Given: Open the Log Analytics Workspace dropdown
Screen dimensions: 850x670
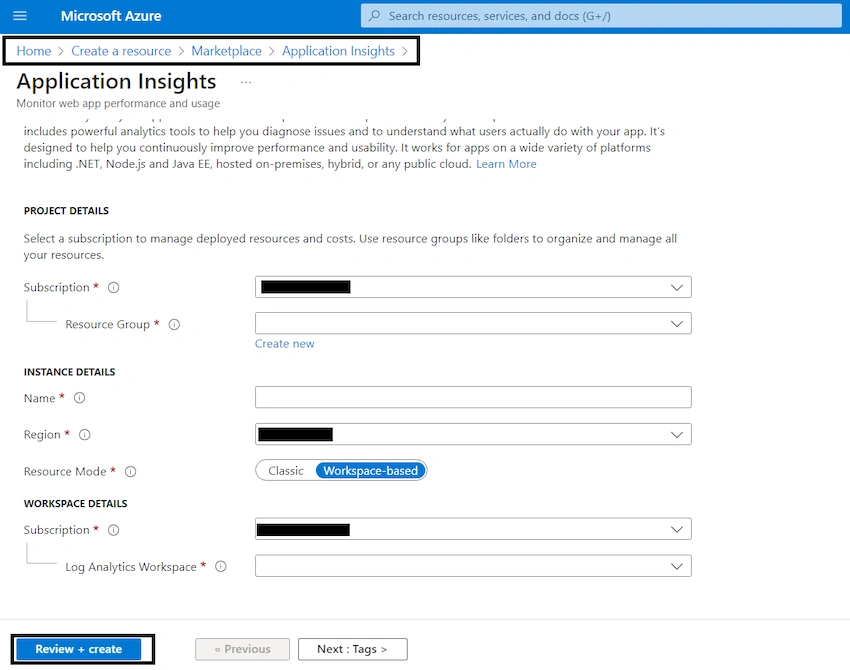Looking at the screenshot, I should [x=473, y=566].
